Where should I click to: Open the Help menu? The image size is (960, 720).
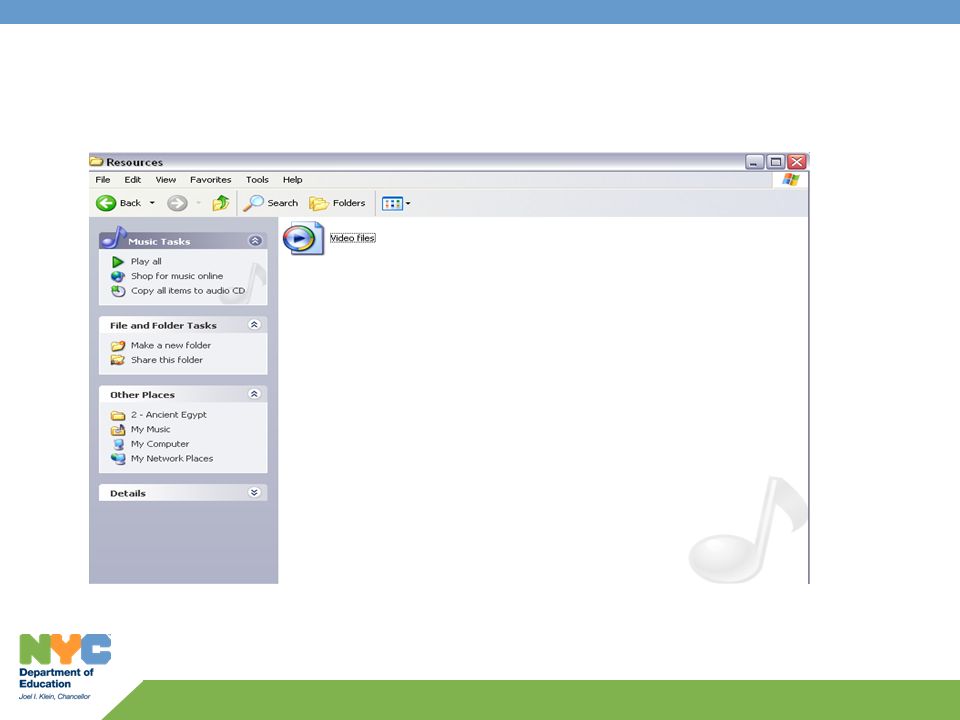pos(292,179)
